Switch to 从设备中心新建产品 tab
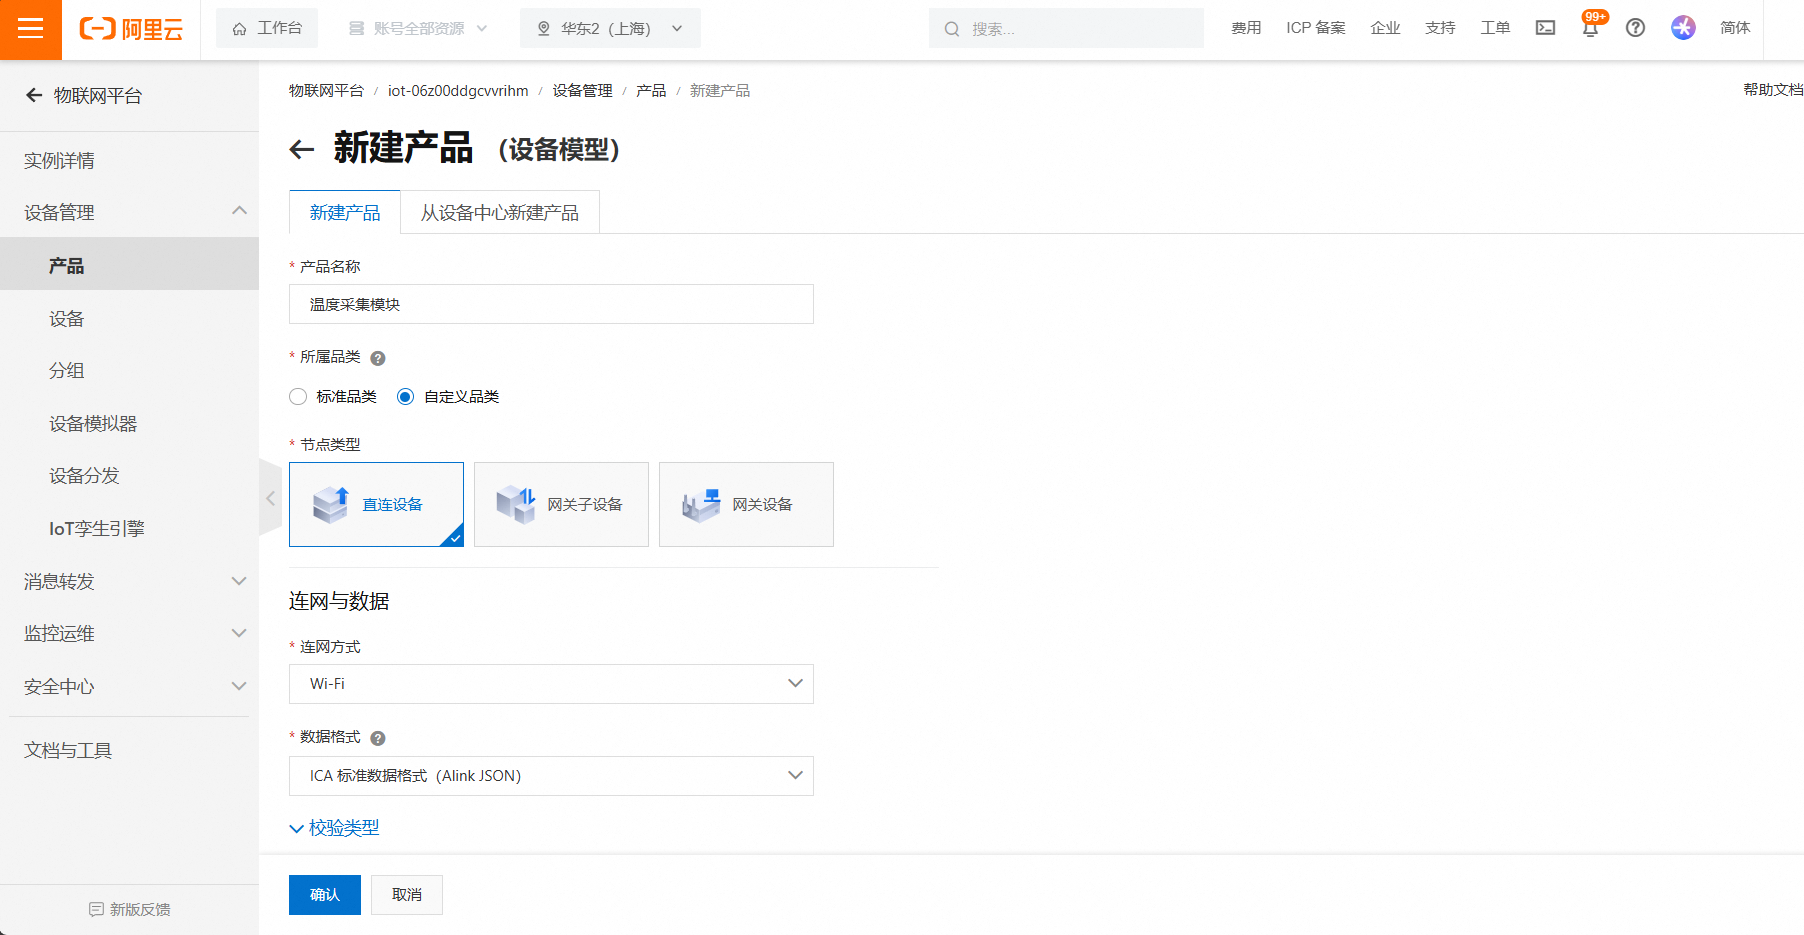The image size is (1804, 935). [x=499, y=213]
